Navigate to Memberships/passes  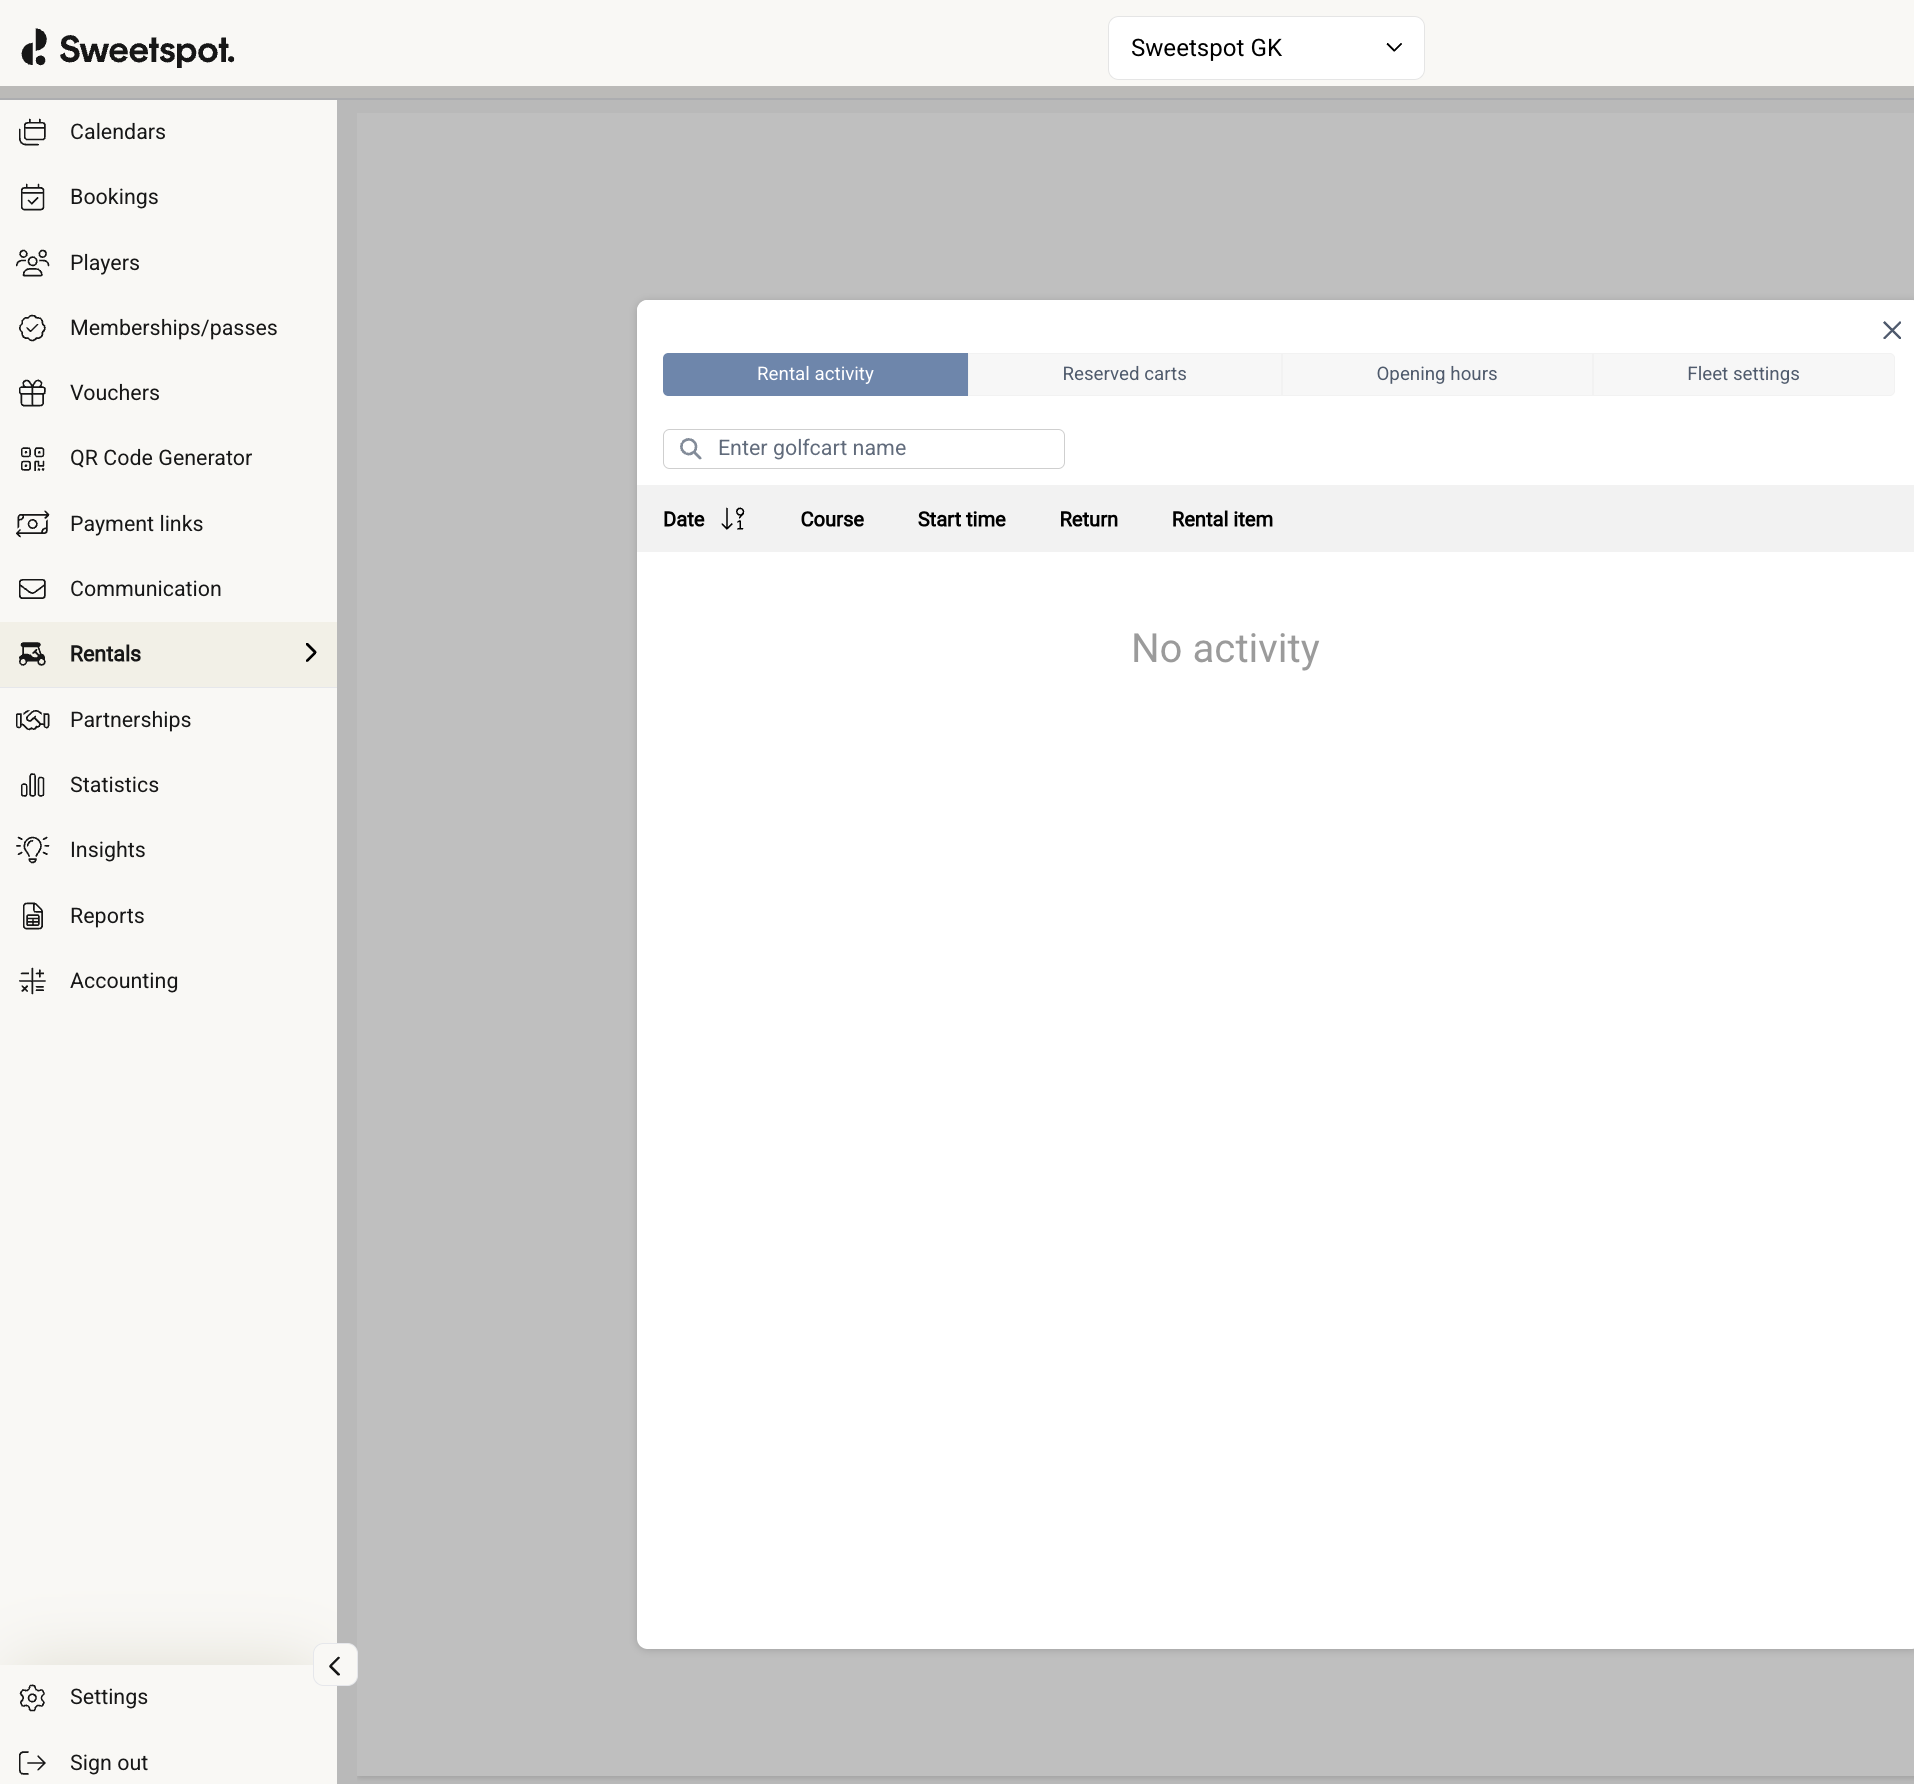(168, 328)
